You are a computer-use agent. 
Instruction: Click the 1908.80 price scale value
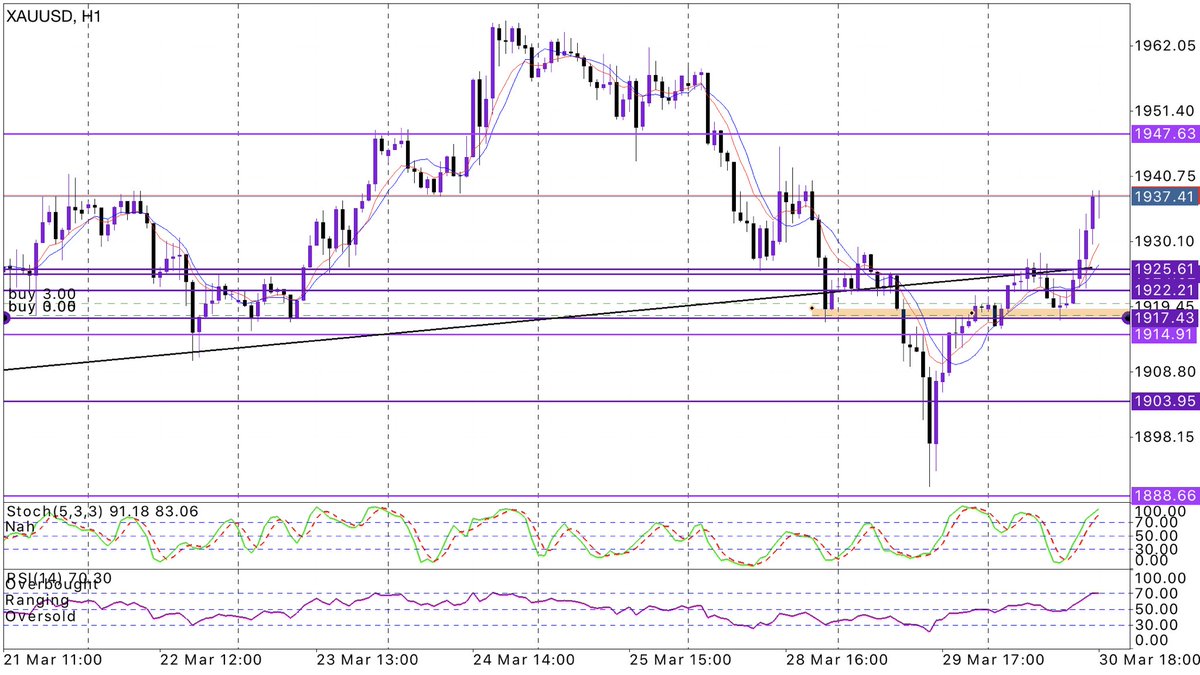pyautogui.click(x=1165, y=371)
